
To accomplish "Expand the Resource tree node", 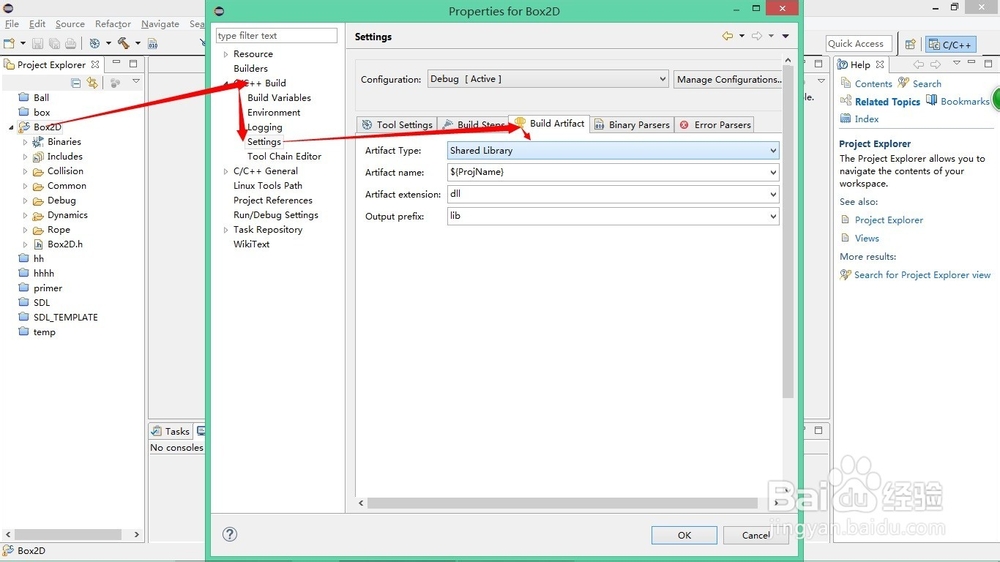I will (226, 54).
